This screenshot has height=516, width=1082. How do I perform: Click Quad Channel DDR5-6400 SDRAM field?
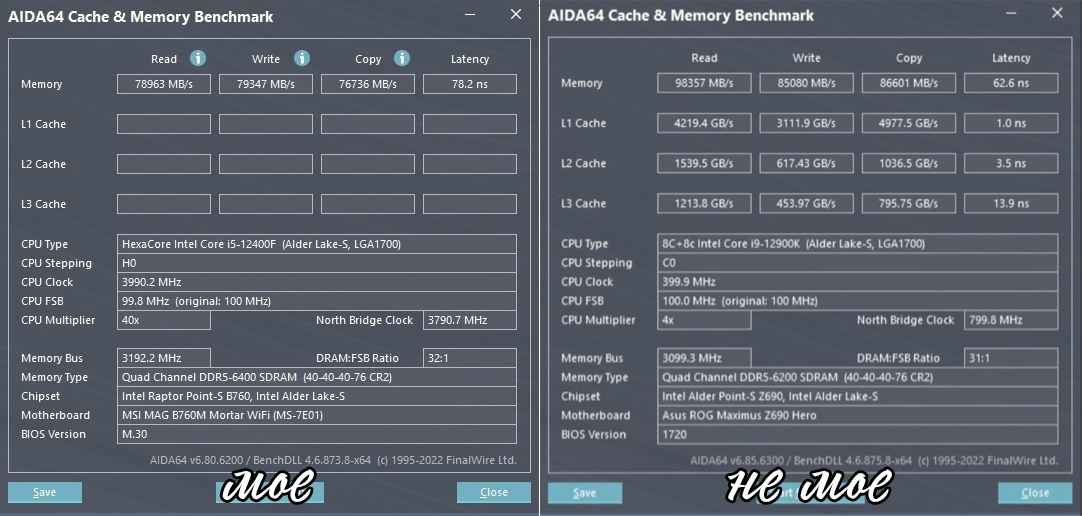click(x=317, y=377)
